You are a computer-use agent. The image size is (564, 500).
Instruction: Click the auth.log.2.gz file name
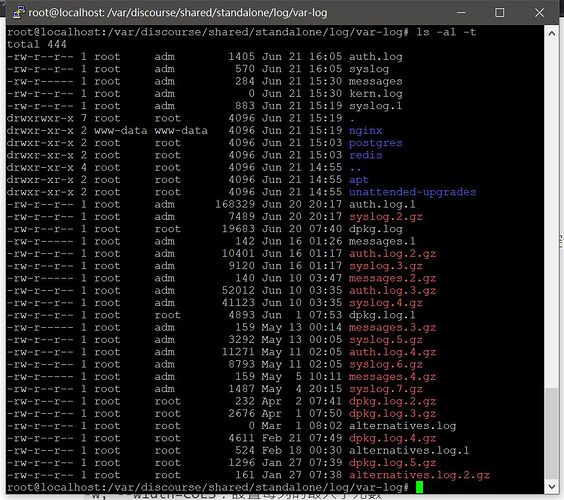click(392, 254)
